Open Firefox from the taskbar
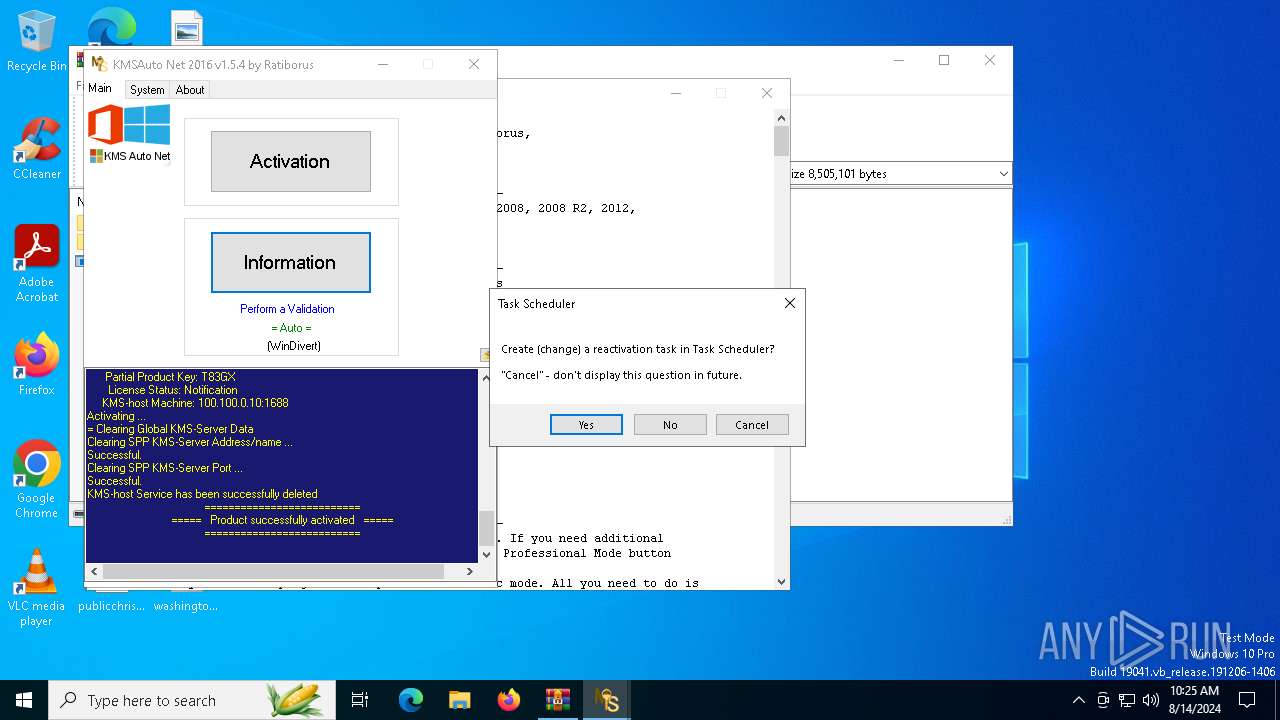This screenshot has height=720, width=1280. click(x=509, y=700)
